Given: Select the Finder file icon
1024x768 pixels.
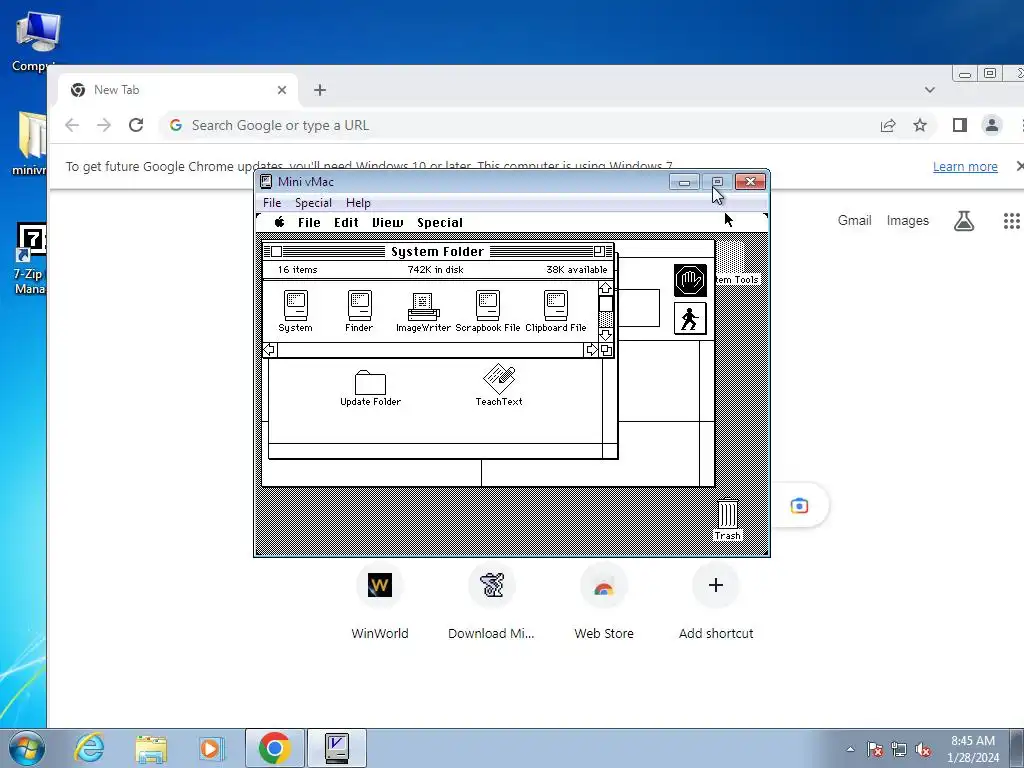Looking at the screenshot, I should (x=359, y=305).
